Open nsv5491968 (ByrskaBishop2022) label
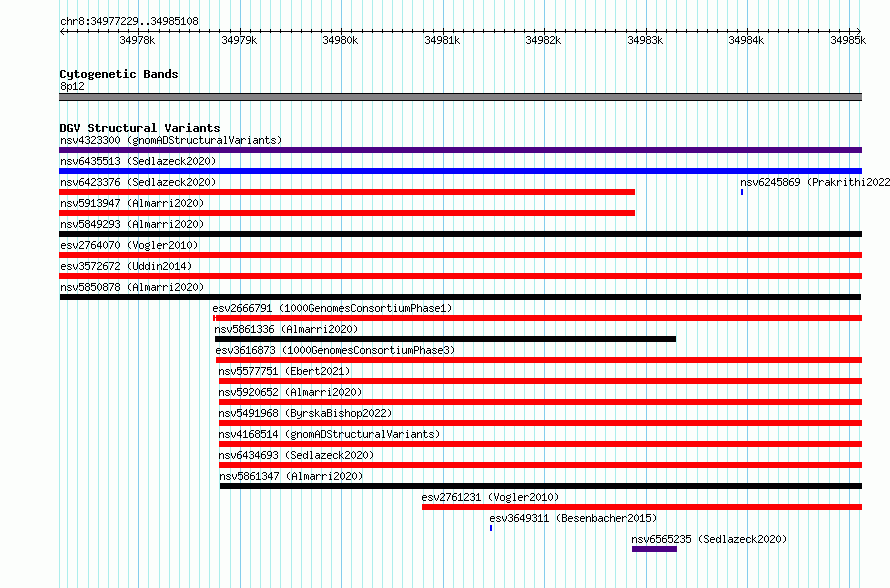Viewport: 890px width, 588px height. point(305,413)
